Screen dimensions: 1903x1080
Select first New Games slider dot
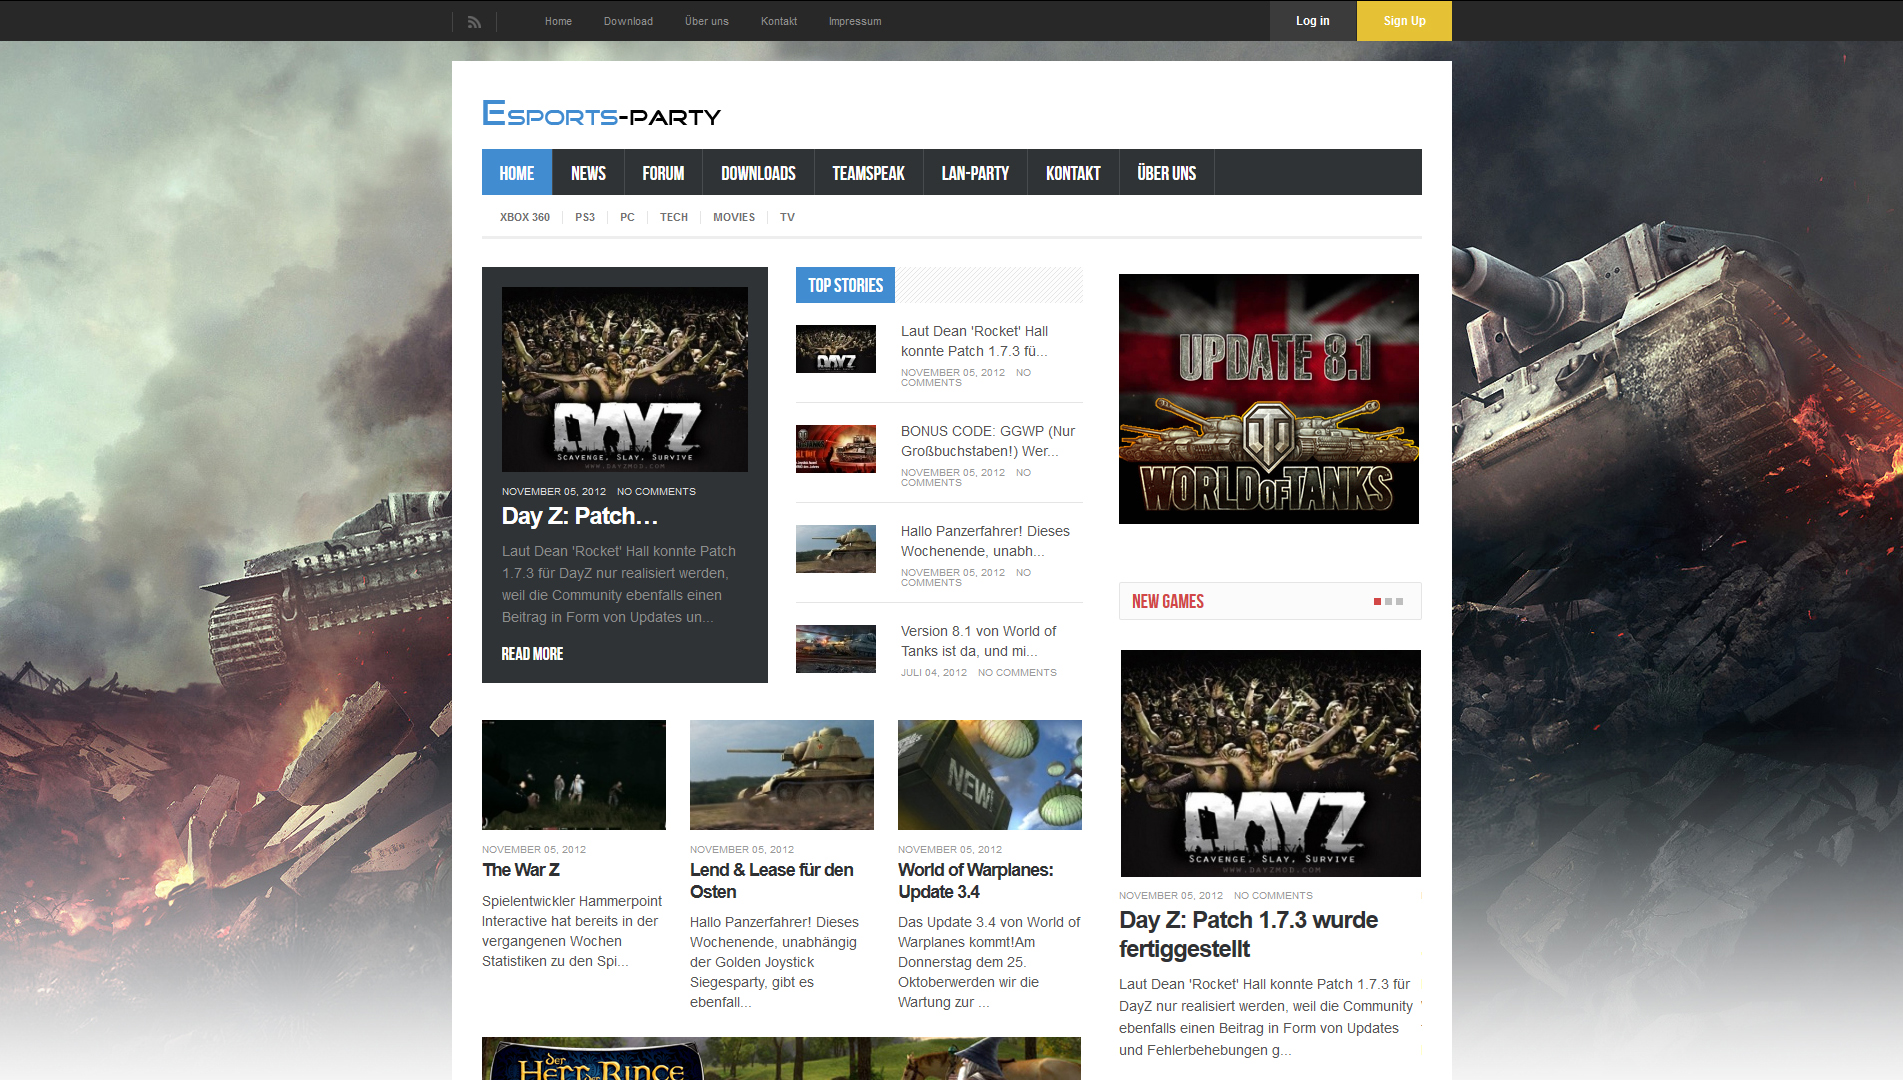(x=1377, y=602)
